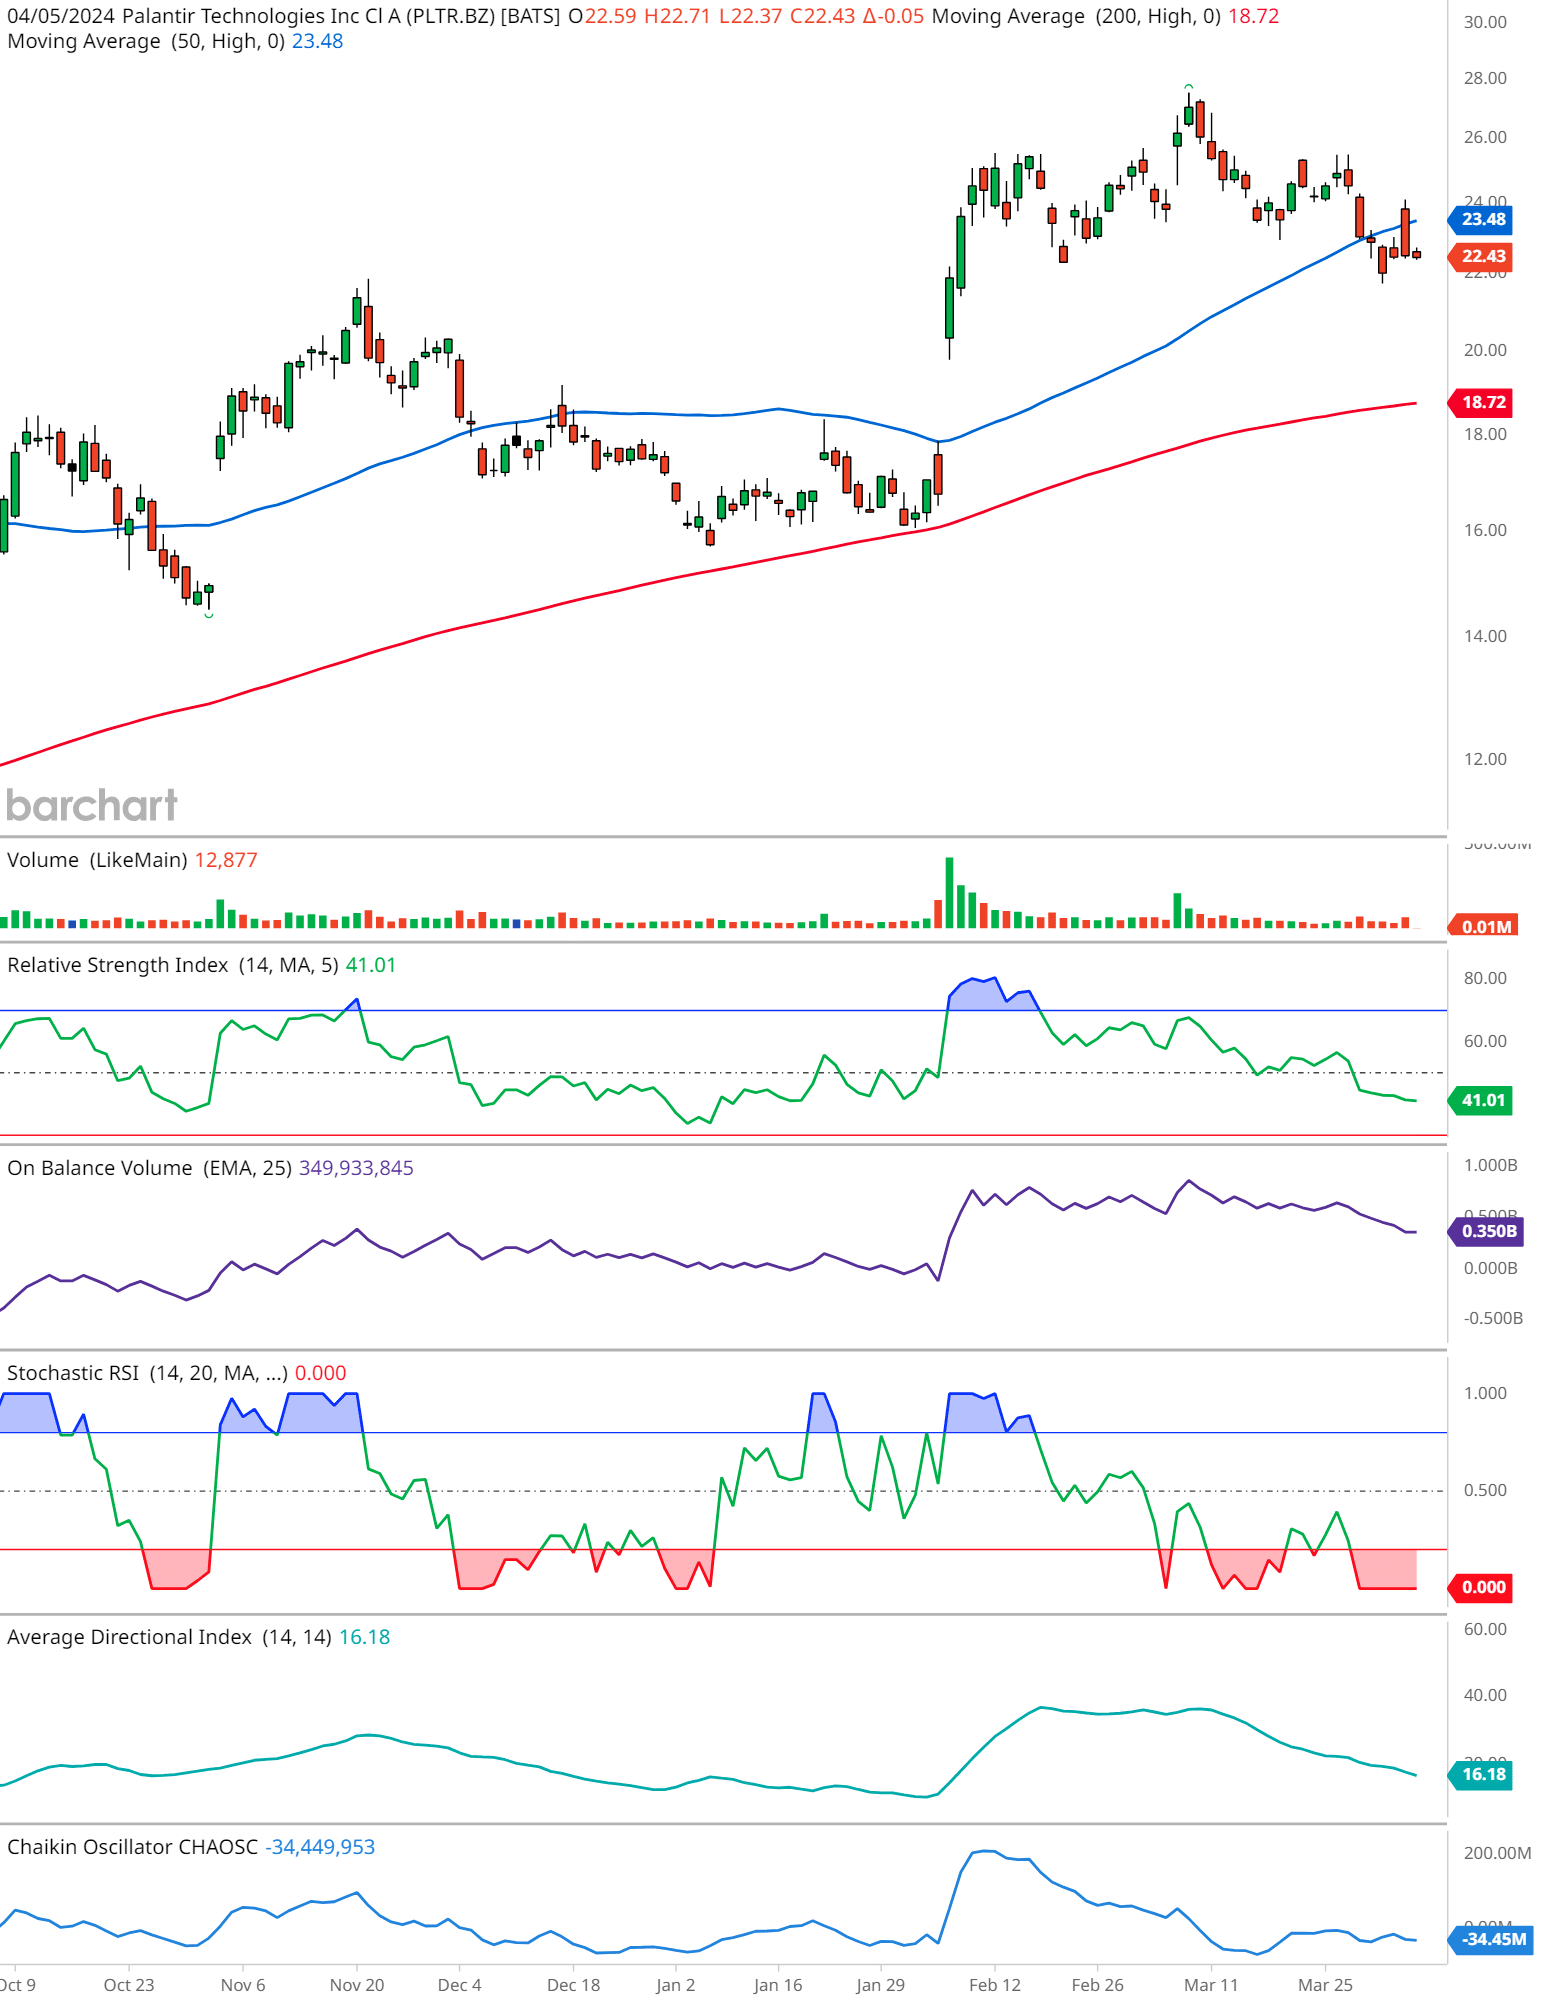The width and height of the screenshot is (1544, 2003).
Task: Click the -34.45M Chaikin Oscillator badge
Action: pyautogui.click(x=1492, y=1940)
